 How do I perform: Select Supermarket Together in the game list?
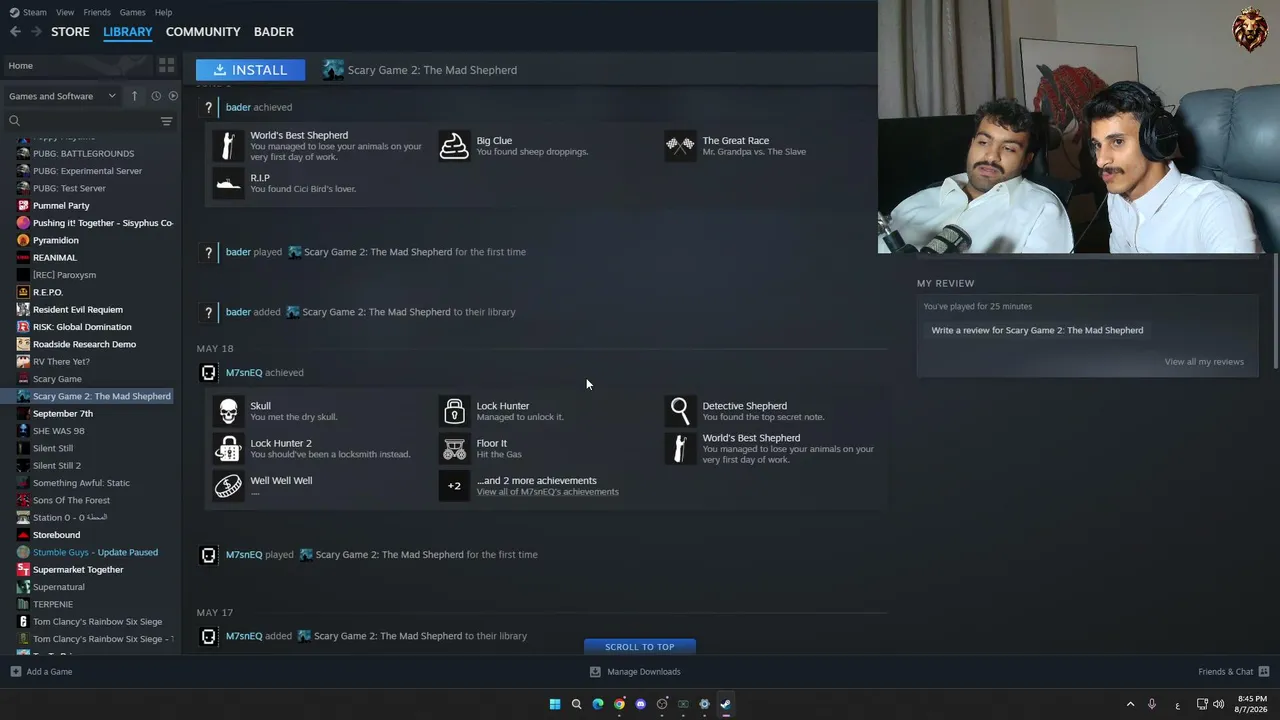[78, 570]
